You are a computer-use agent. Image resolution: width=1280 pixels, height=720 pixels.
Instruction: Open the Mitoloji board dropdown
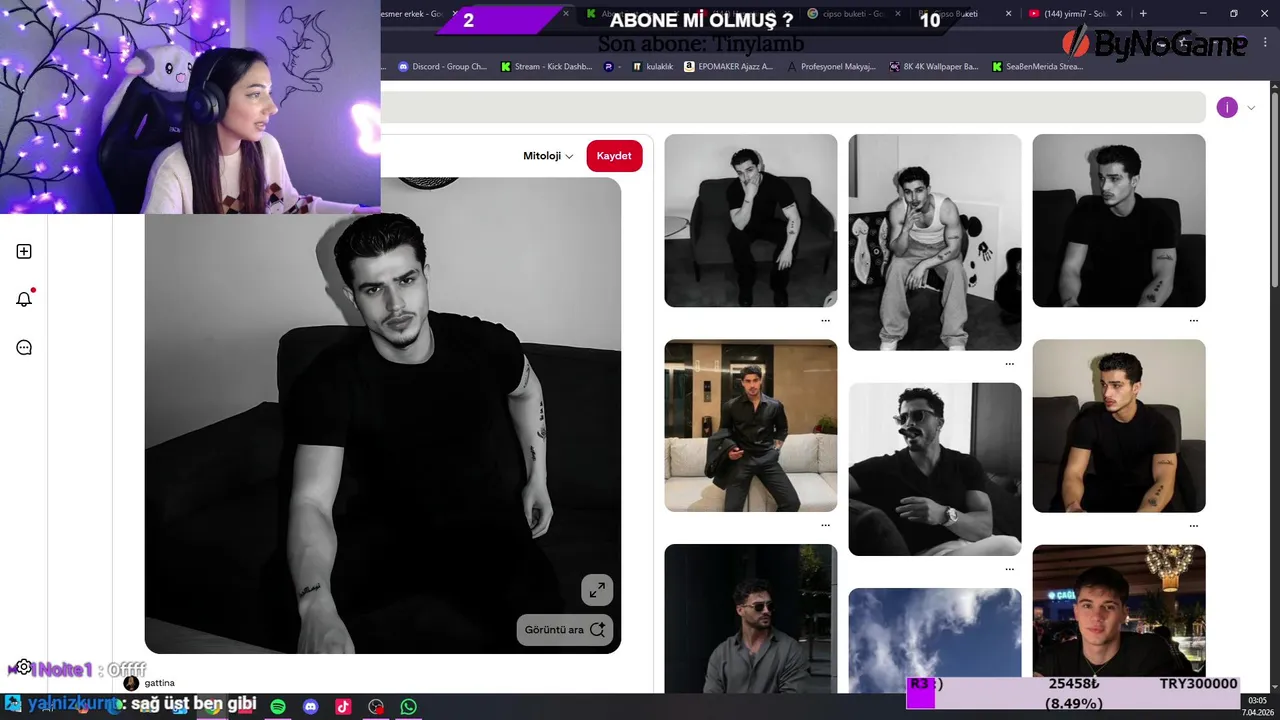[x=548, y=156]
